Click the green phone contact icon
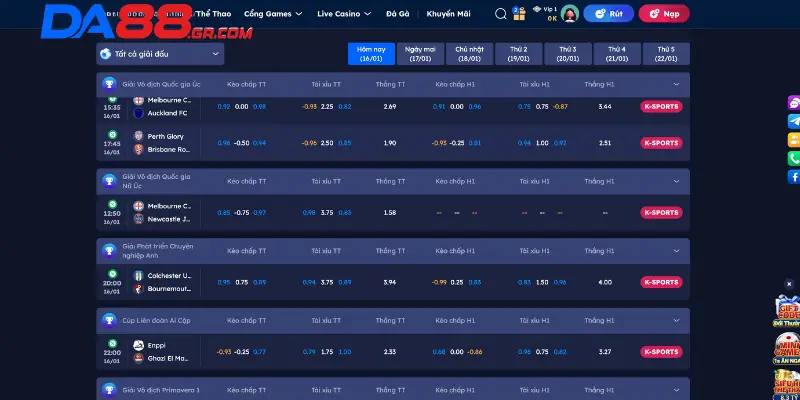800x400 pixels. (x=794, y=158)
